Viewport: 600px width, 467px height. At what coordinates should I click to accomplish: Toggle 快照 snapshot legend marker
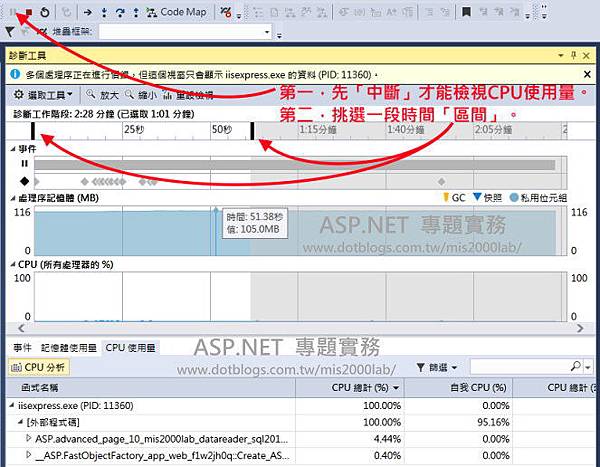pos(488,198)
